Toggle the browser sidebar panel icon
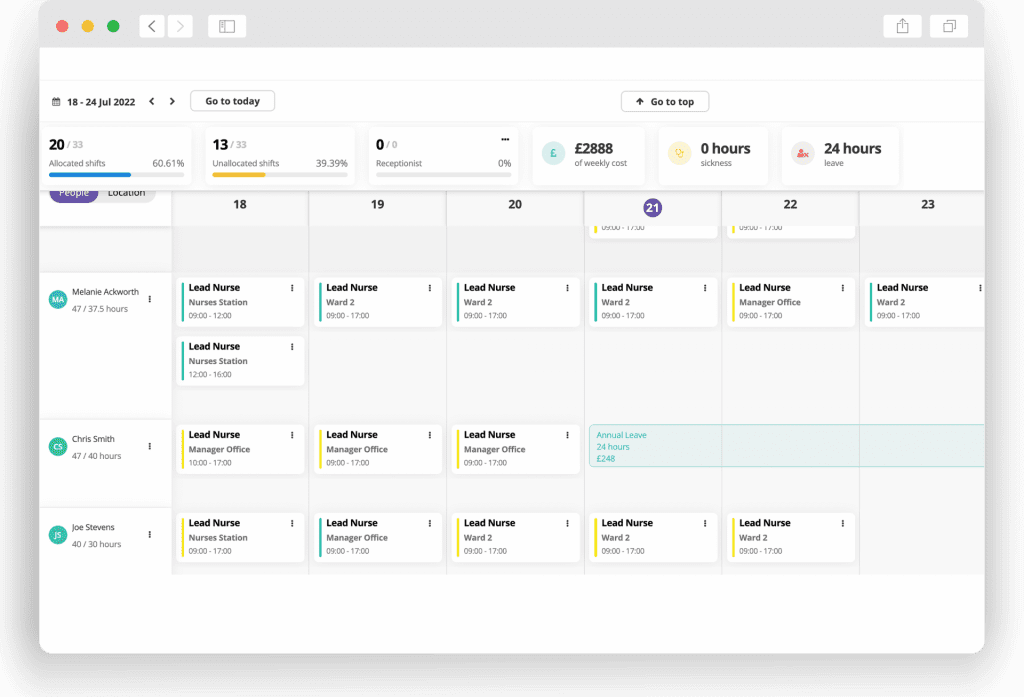The image size is (1024, 697). [227, 27]
